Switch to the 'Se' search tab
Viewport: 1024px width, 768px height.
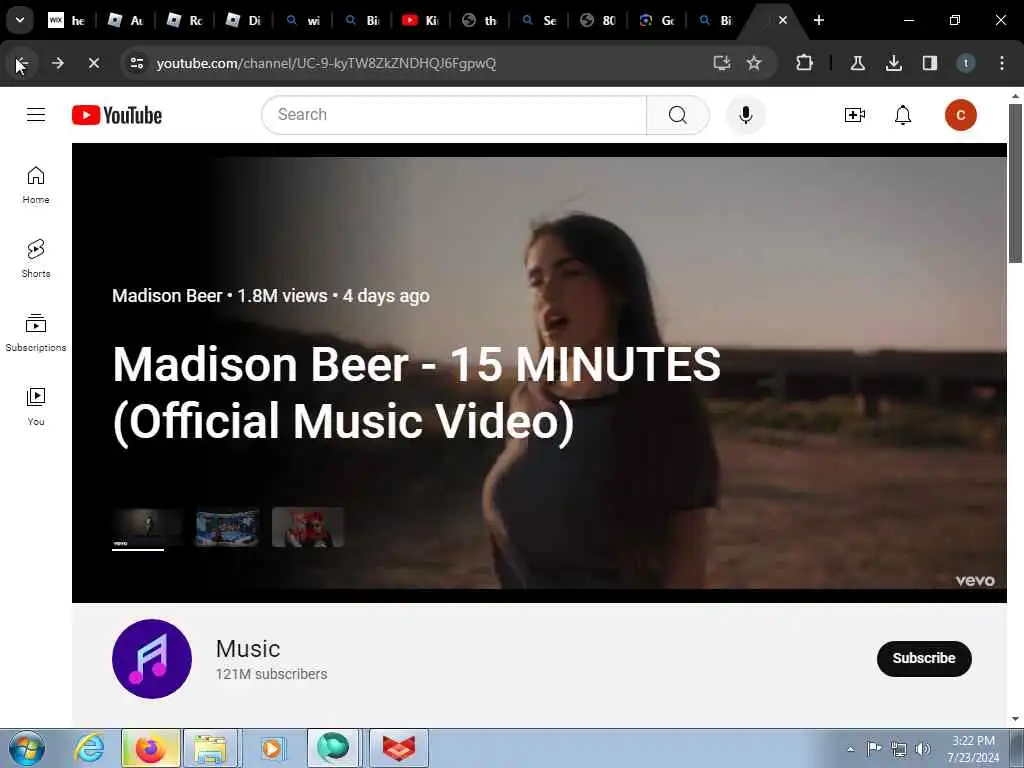coord(539,21)
